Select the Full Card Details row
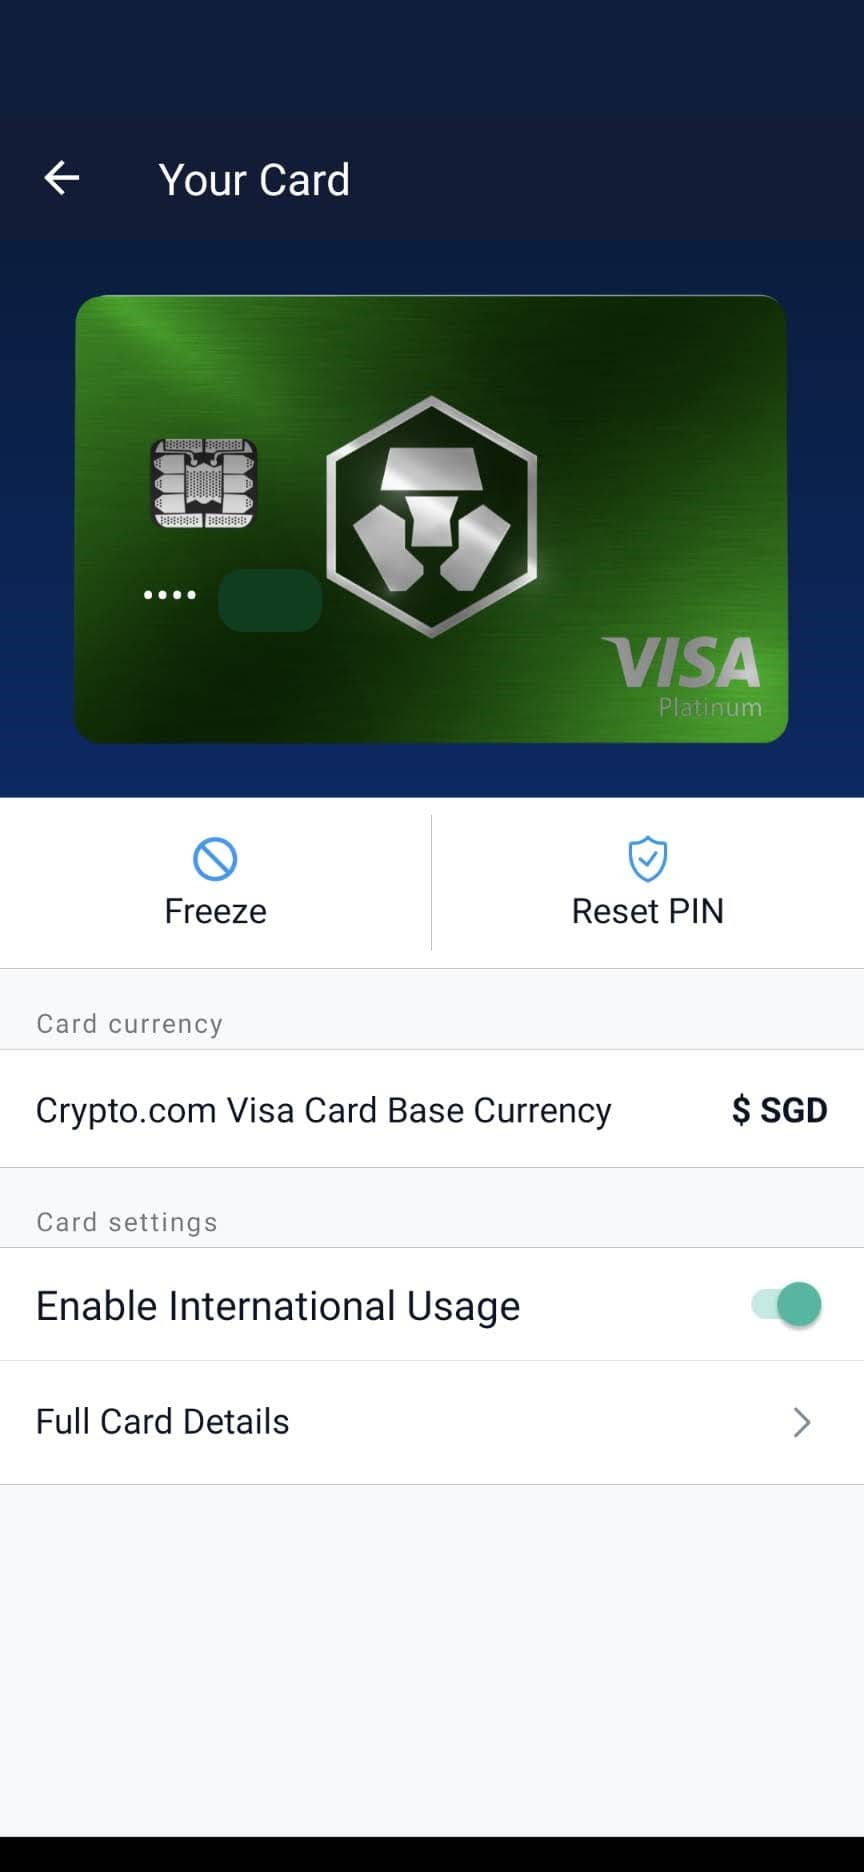 [x=432, y=1422]
